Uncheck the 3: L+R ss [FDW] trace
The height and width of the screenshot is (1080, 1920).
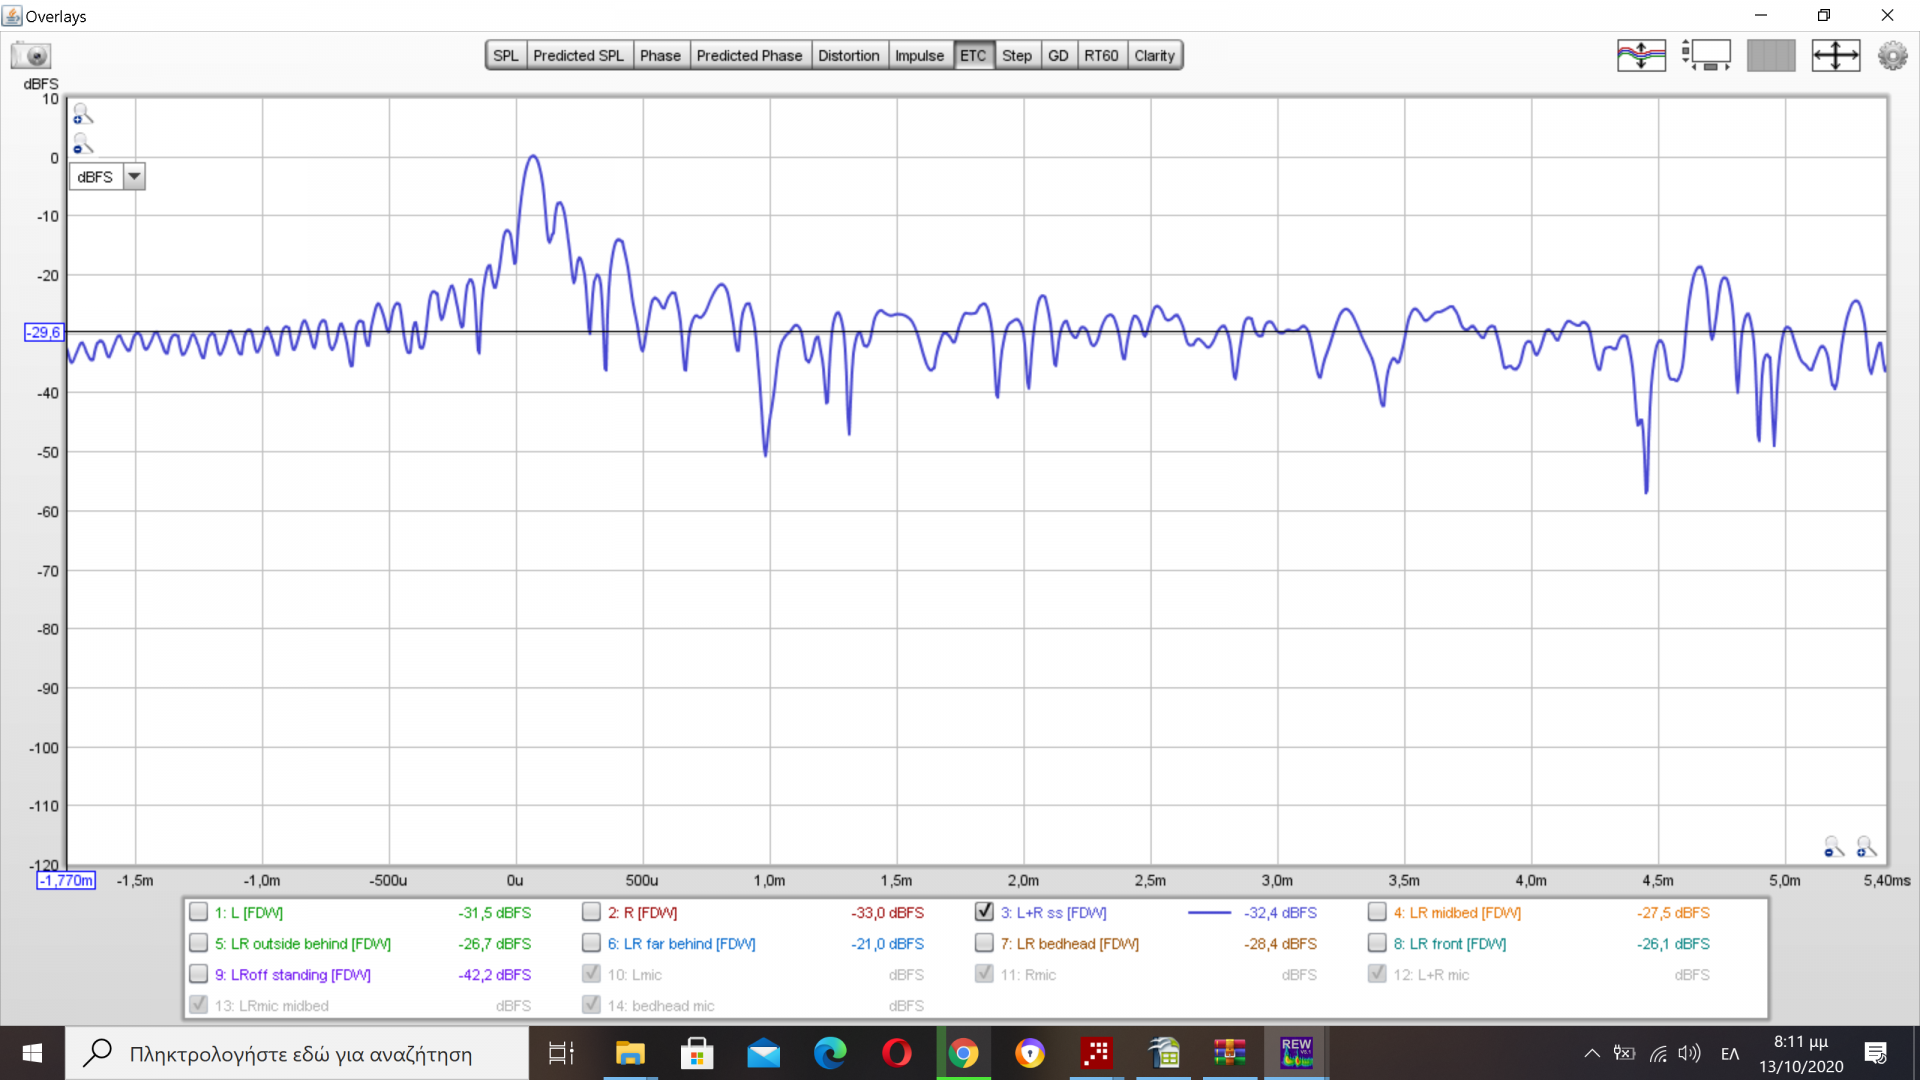point(984,912)
